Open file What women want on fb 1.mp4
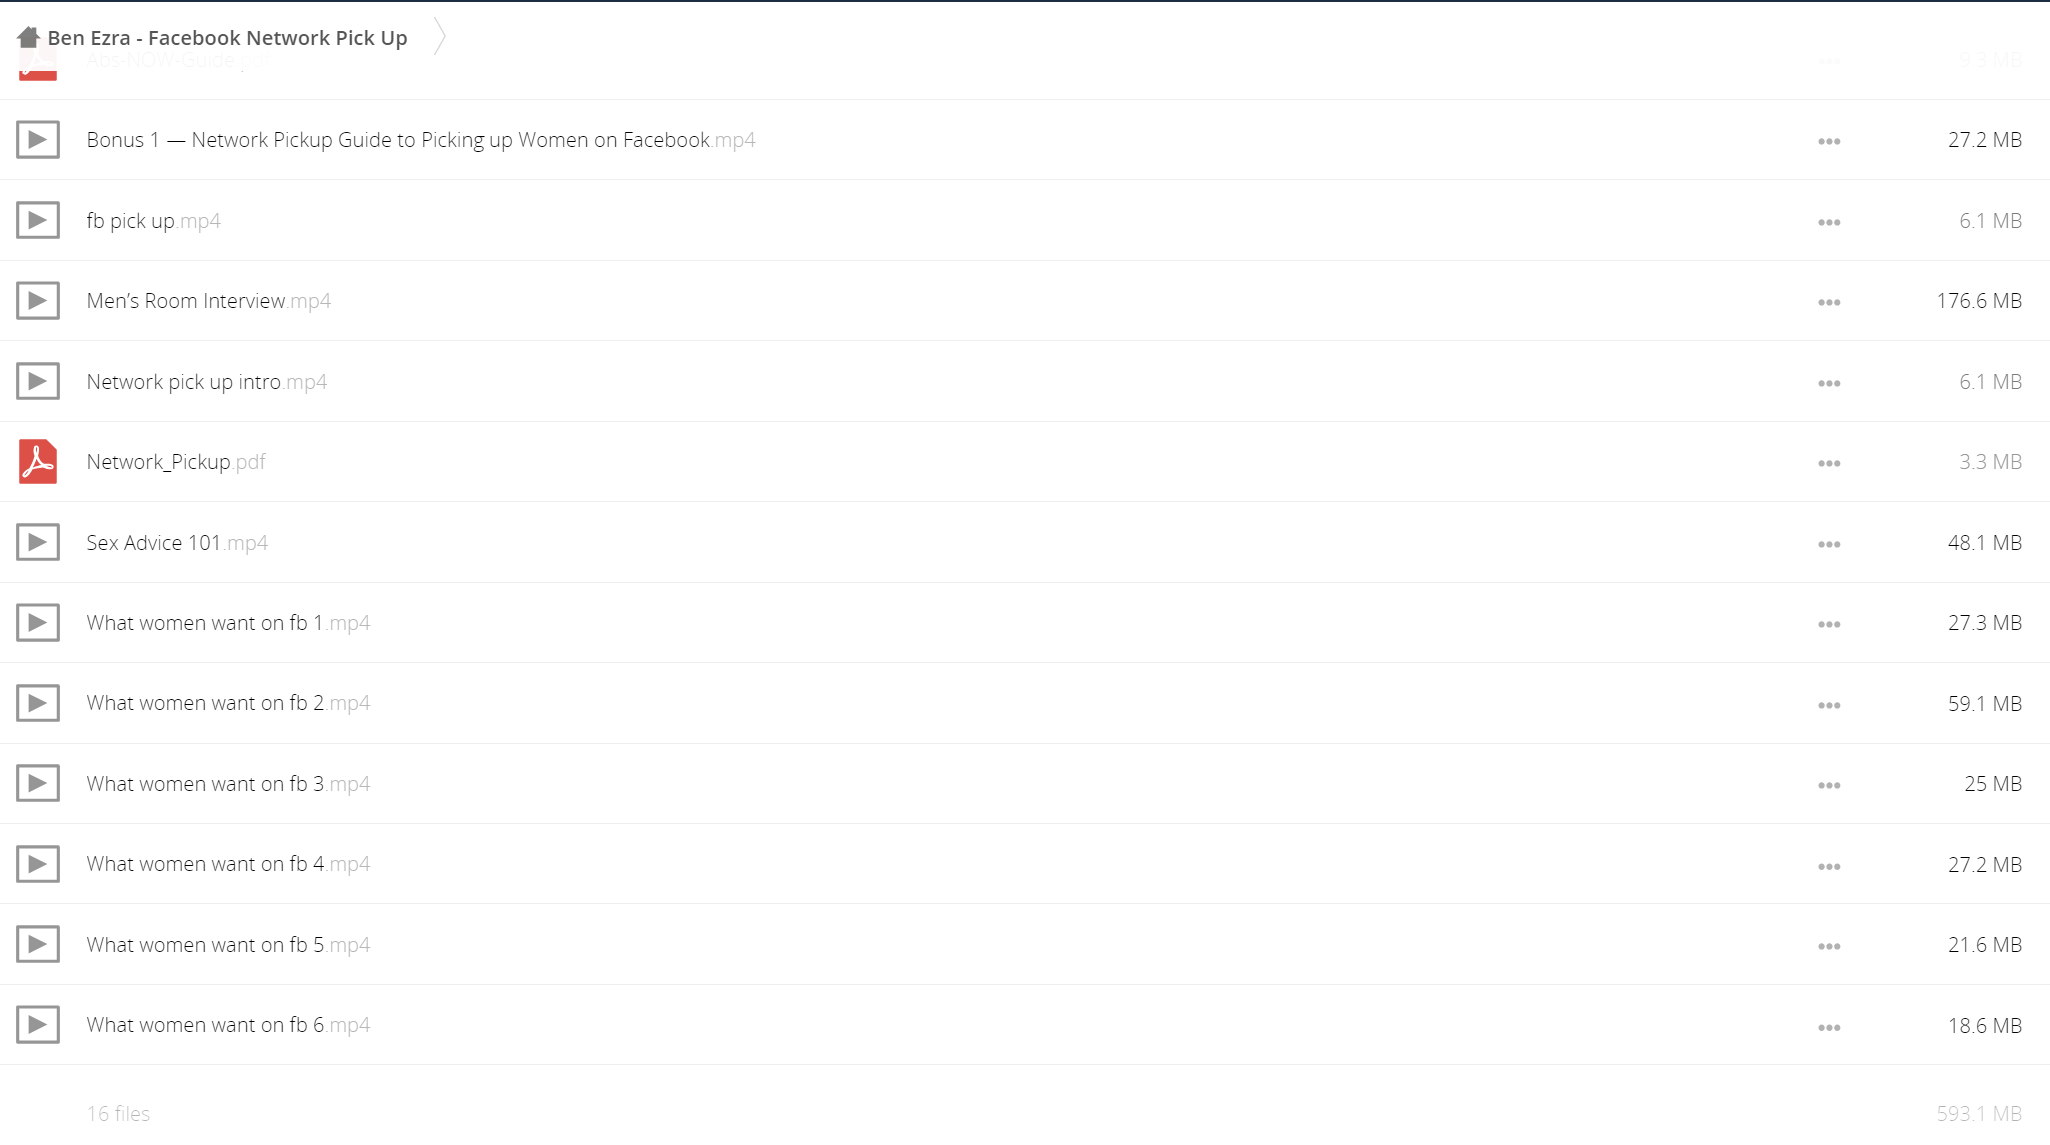The image size is (2050, 1145). [228, 623]
